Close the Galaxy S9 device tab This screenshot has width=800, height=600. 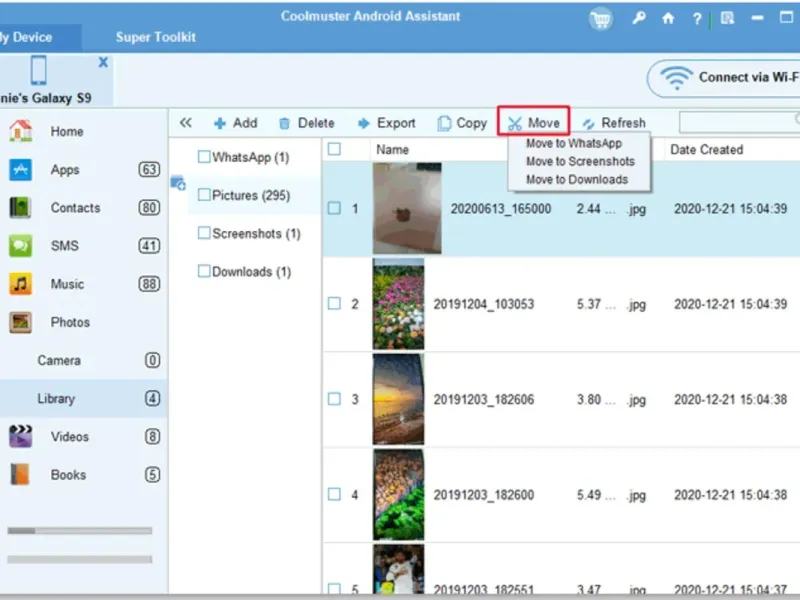click(103, 62)
